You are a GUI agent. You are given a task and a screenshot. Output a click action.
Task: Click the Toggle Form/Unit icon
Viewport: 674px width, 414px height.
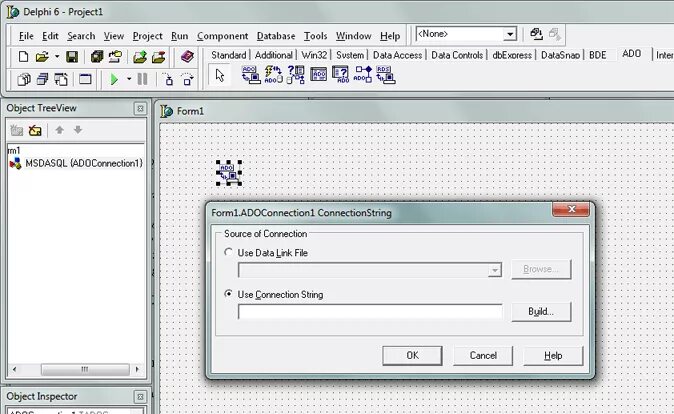click(x=61, y=80)
